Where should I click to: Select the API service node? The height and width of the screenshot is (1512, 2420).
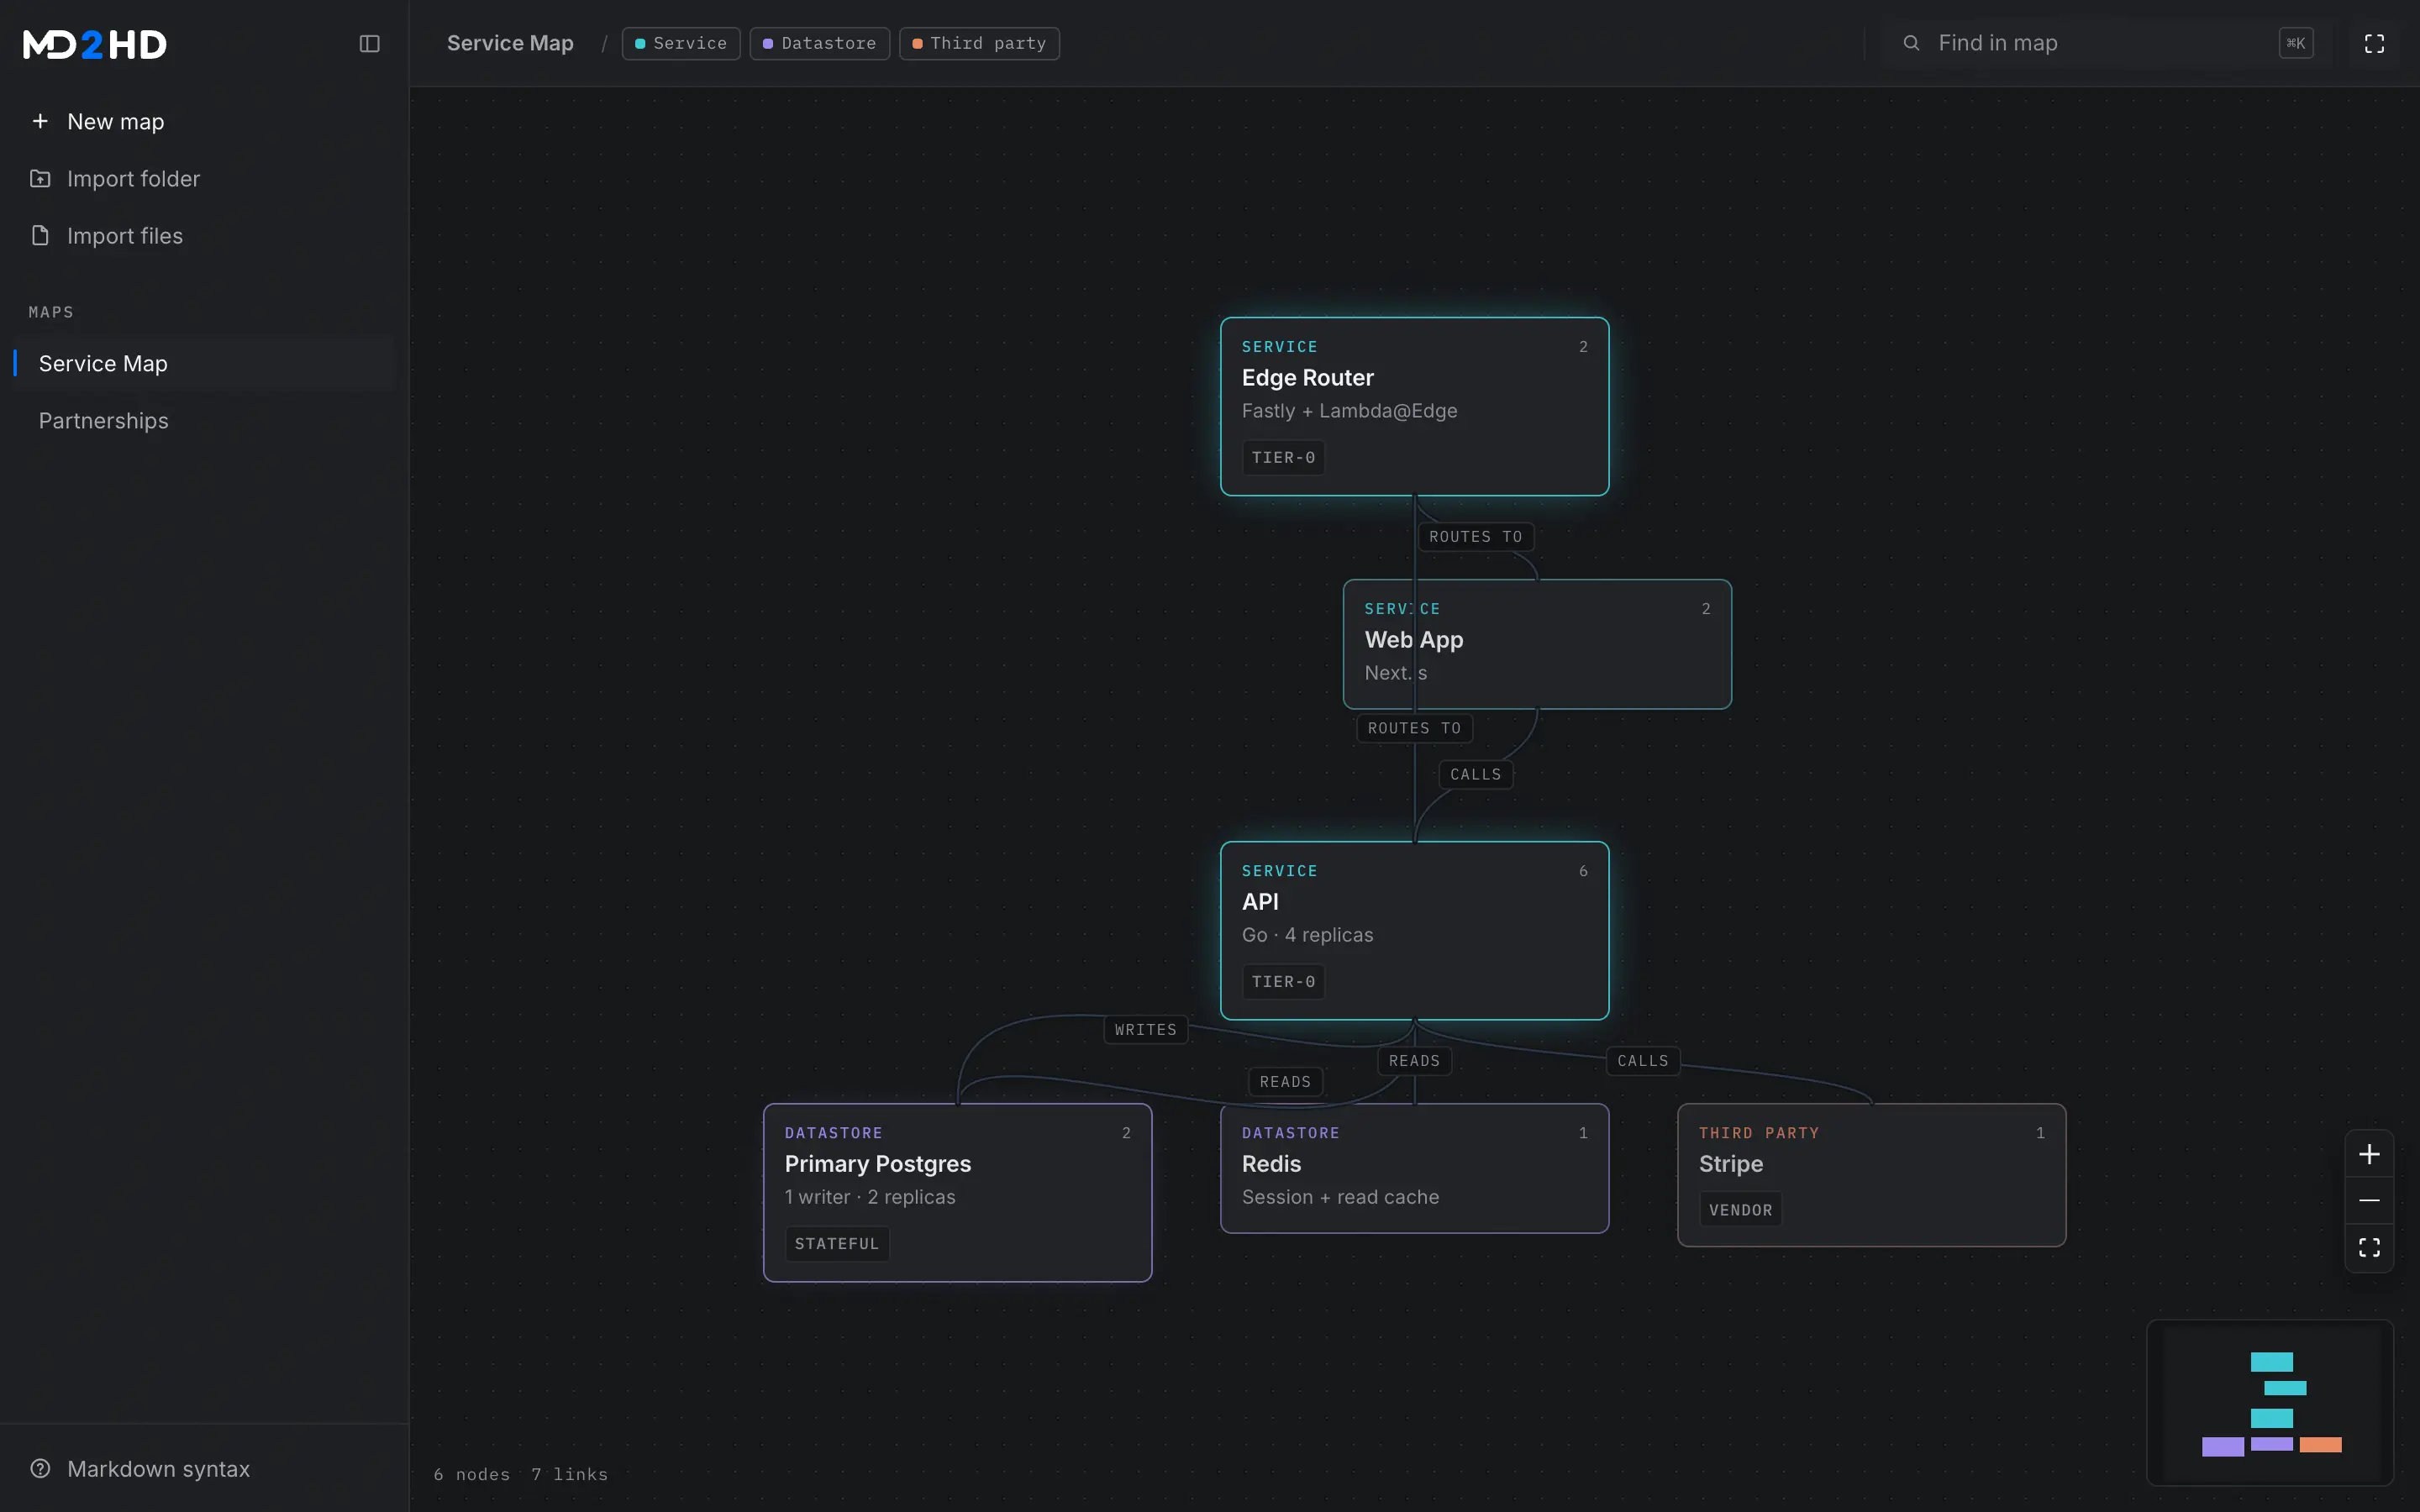coord(1414,930)
